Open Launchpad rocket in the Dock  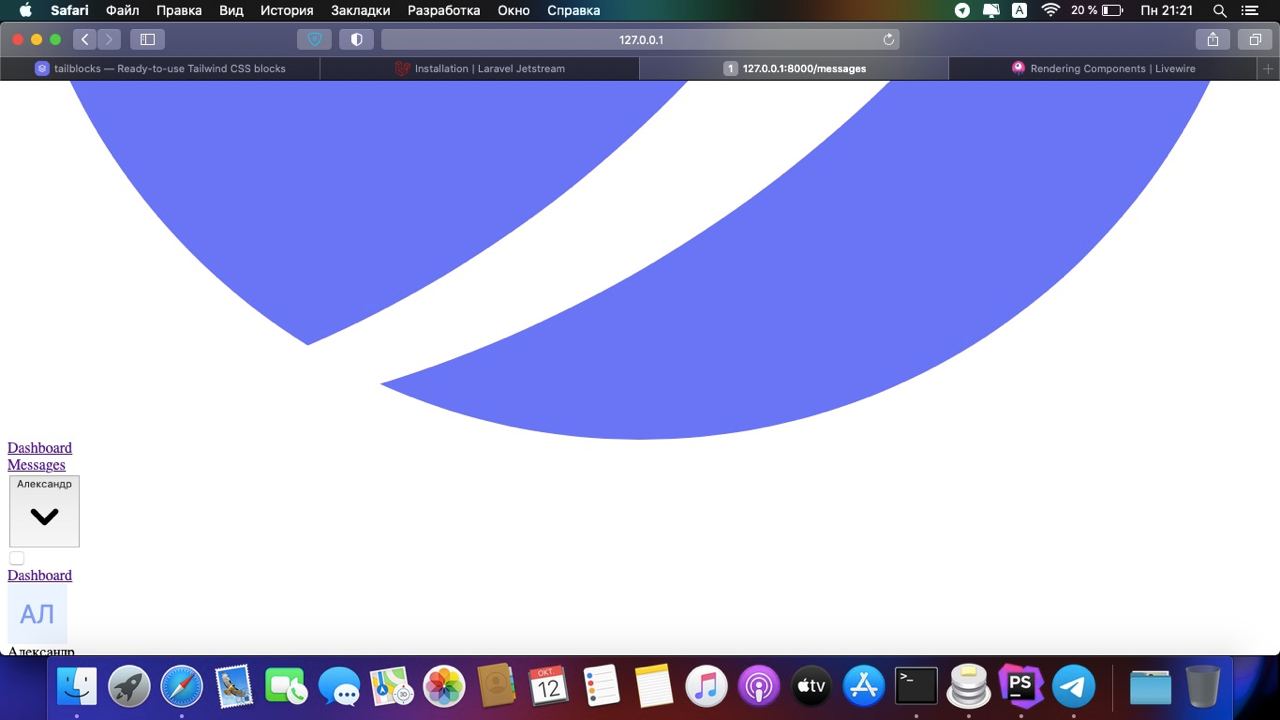pyautogui.click(x=129, y=687)
